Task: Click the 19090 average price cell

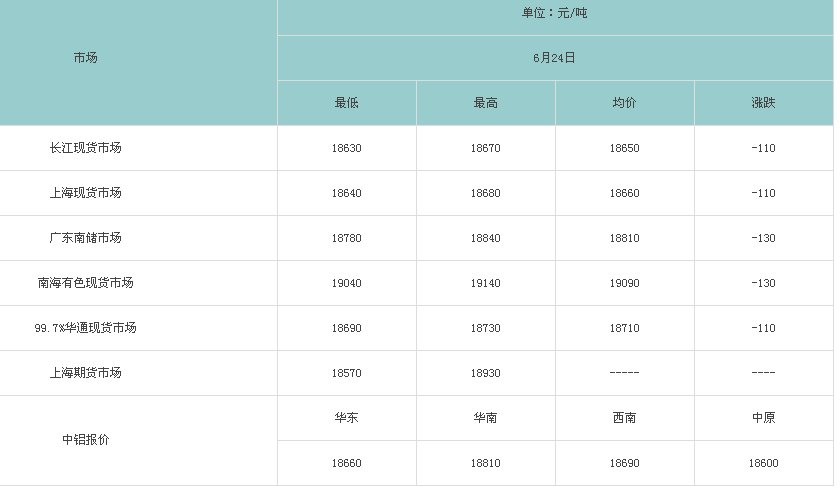Action: point(625,283)
